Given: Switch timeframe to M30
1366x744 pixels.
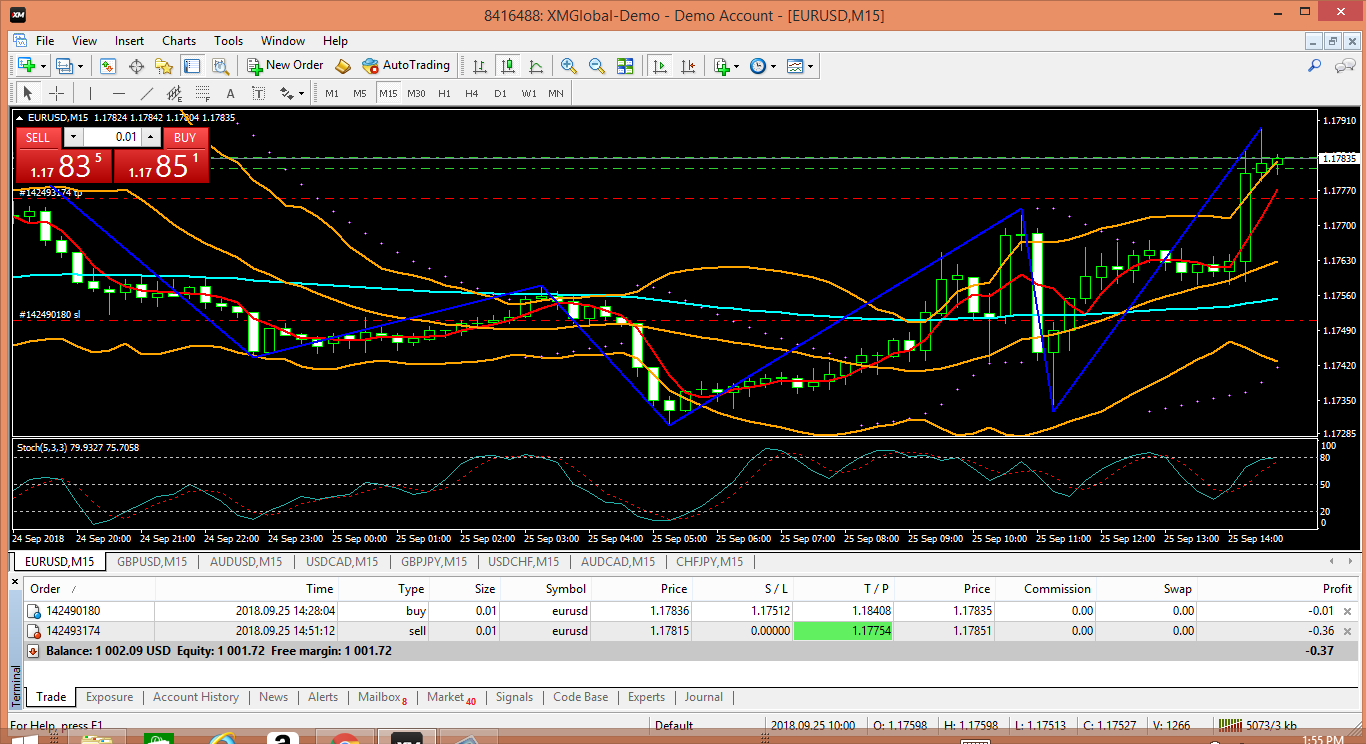Looking at the screenshot, I should point(416,93).
